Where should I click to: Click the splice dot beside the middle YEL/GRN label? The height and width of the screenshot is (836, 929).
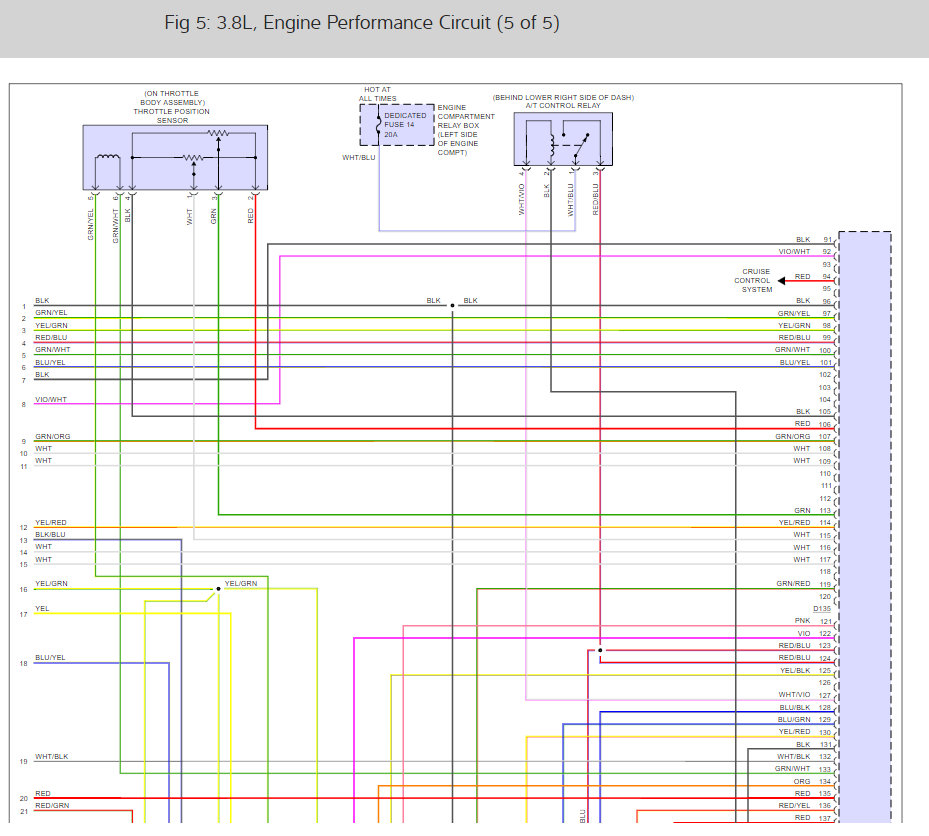218,589
